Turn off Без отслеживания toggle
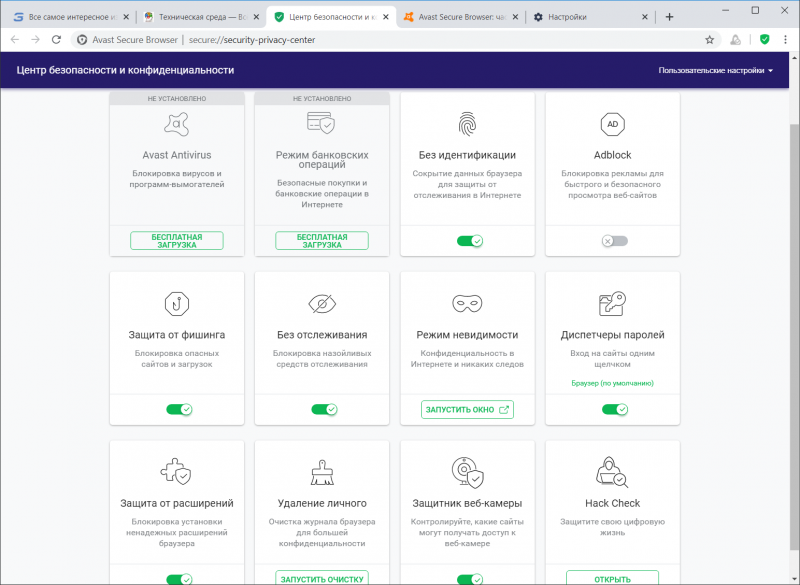The image size is (800, 585). click(x=324, y=409)
